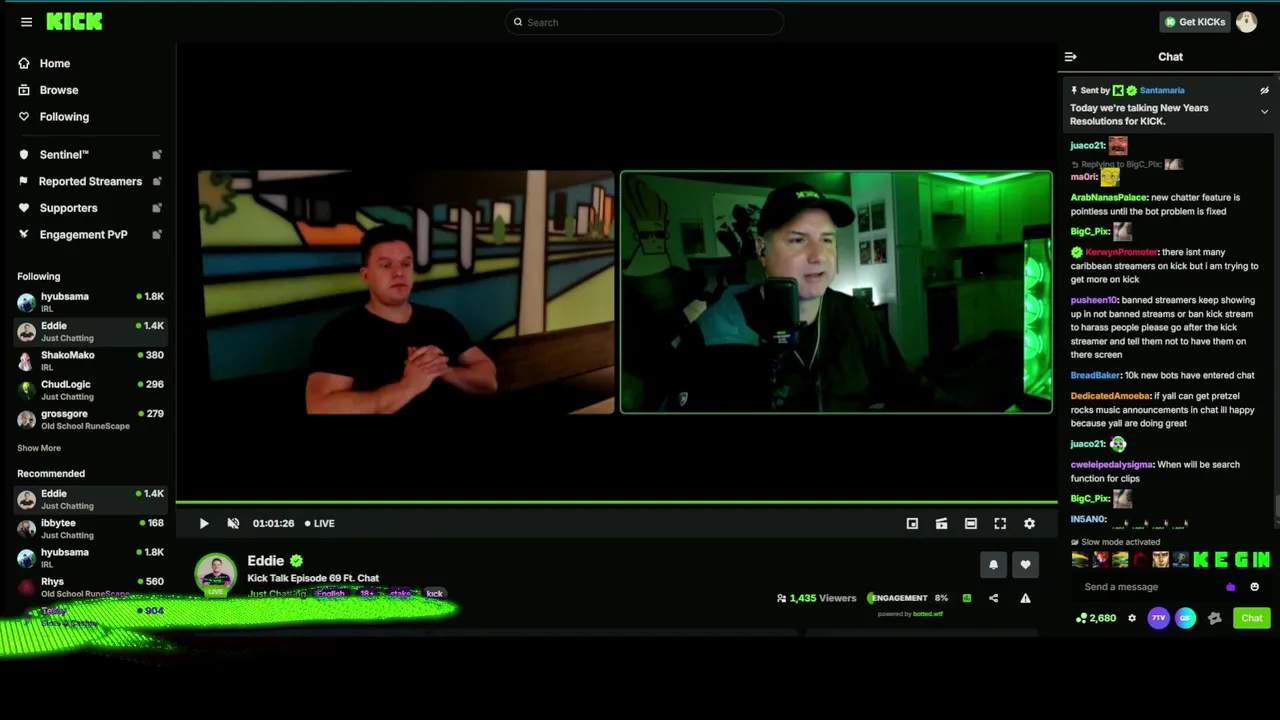This screenshot has height=720, width=1280.
Task: Click Eddie's channel avatar
Action: pos(215,574)
